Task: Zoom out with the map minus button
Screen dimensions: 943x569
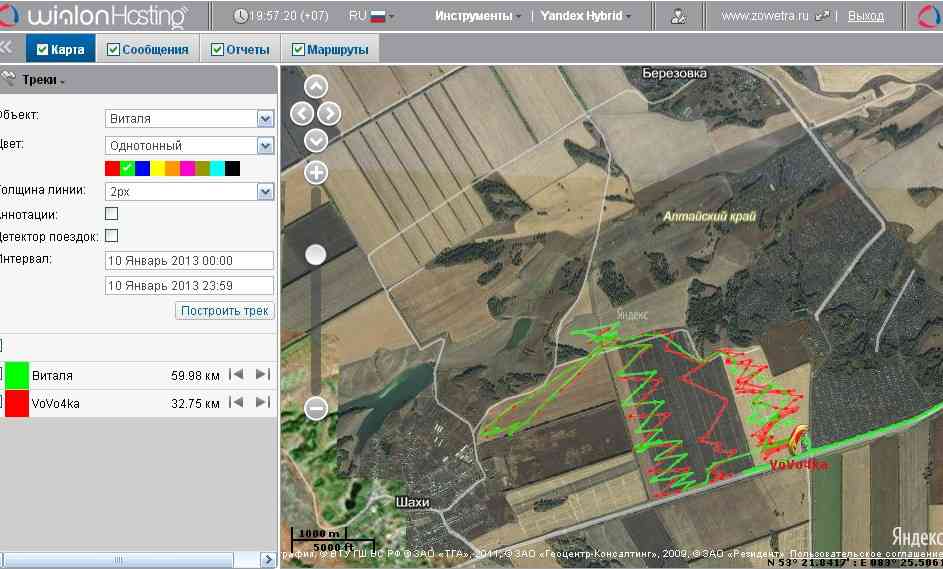Action: point(316,407)
